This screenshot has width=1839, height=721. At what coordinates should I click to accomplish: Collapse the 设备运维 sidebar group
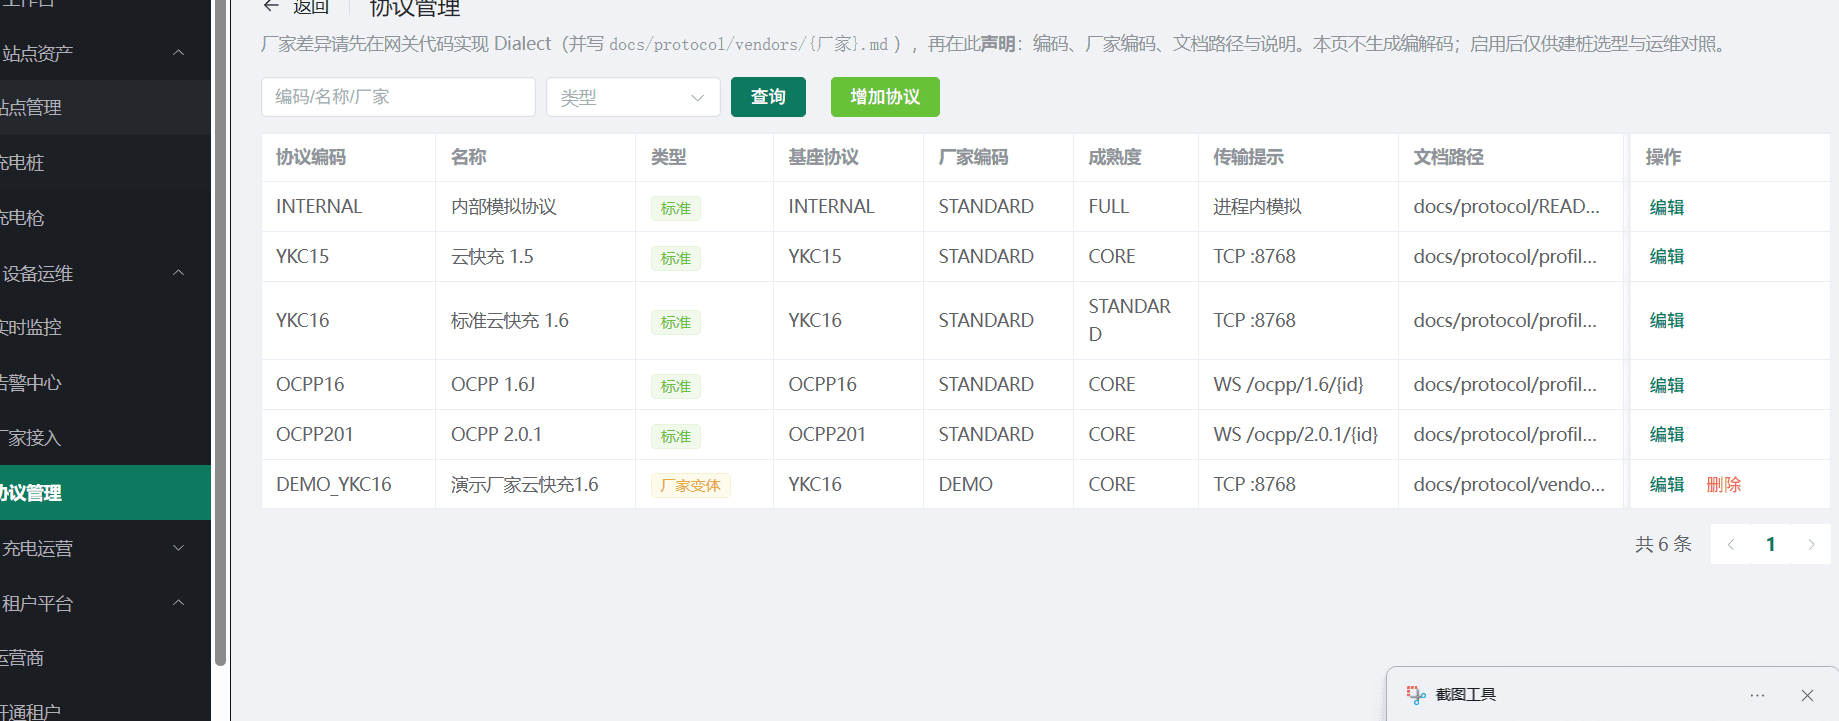[105, 273]
